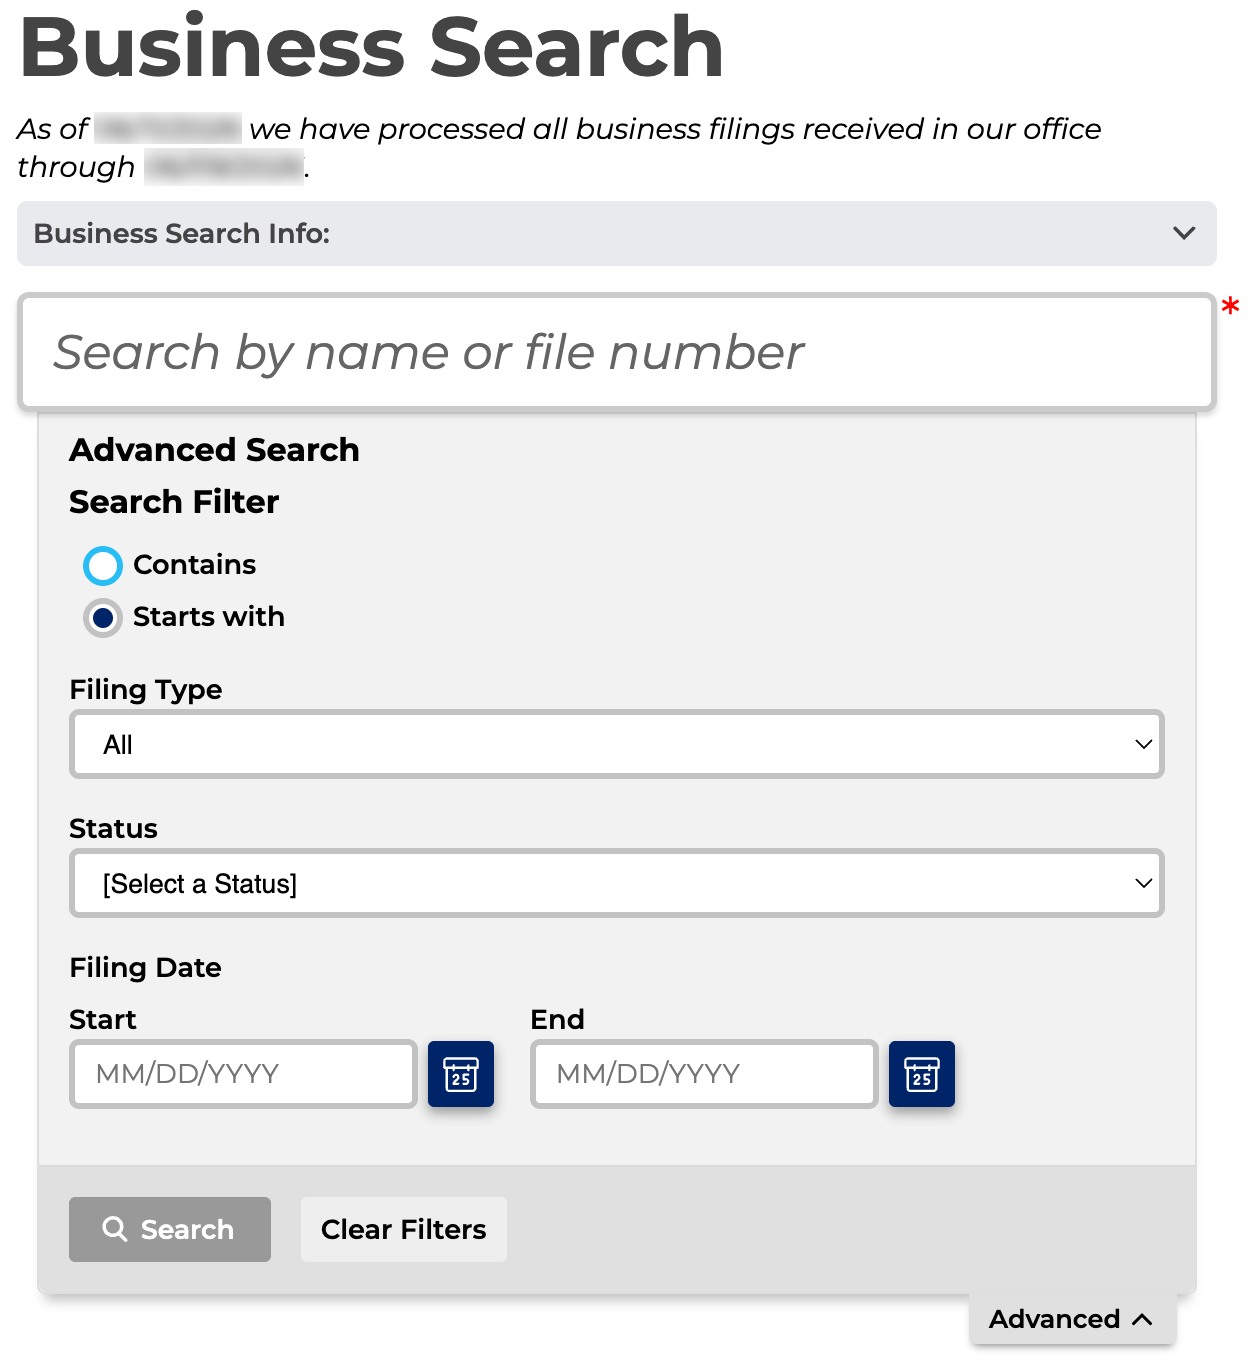Click the Clear Filters button
Viewport: 1248px width, 1366px height.
404,1229
